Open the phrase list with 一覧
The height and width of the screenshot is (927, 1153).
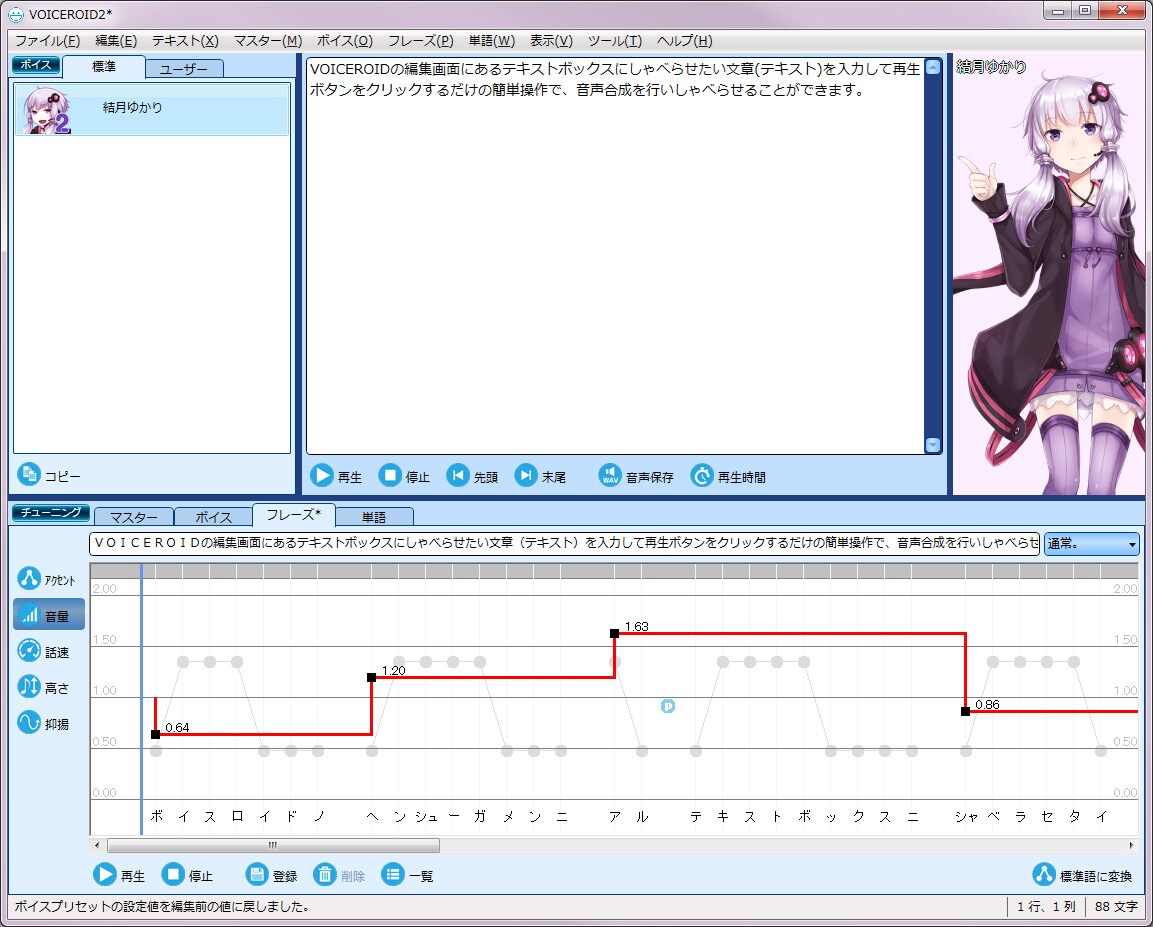[x=408, y=875]
